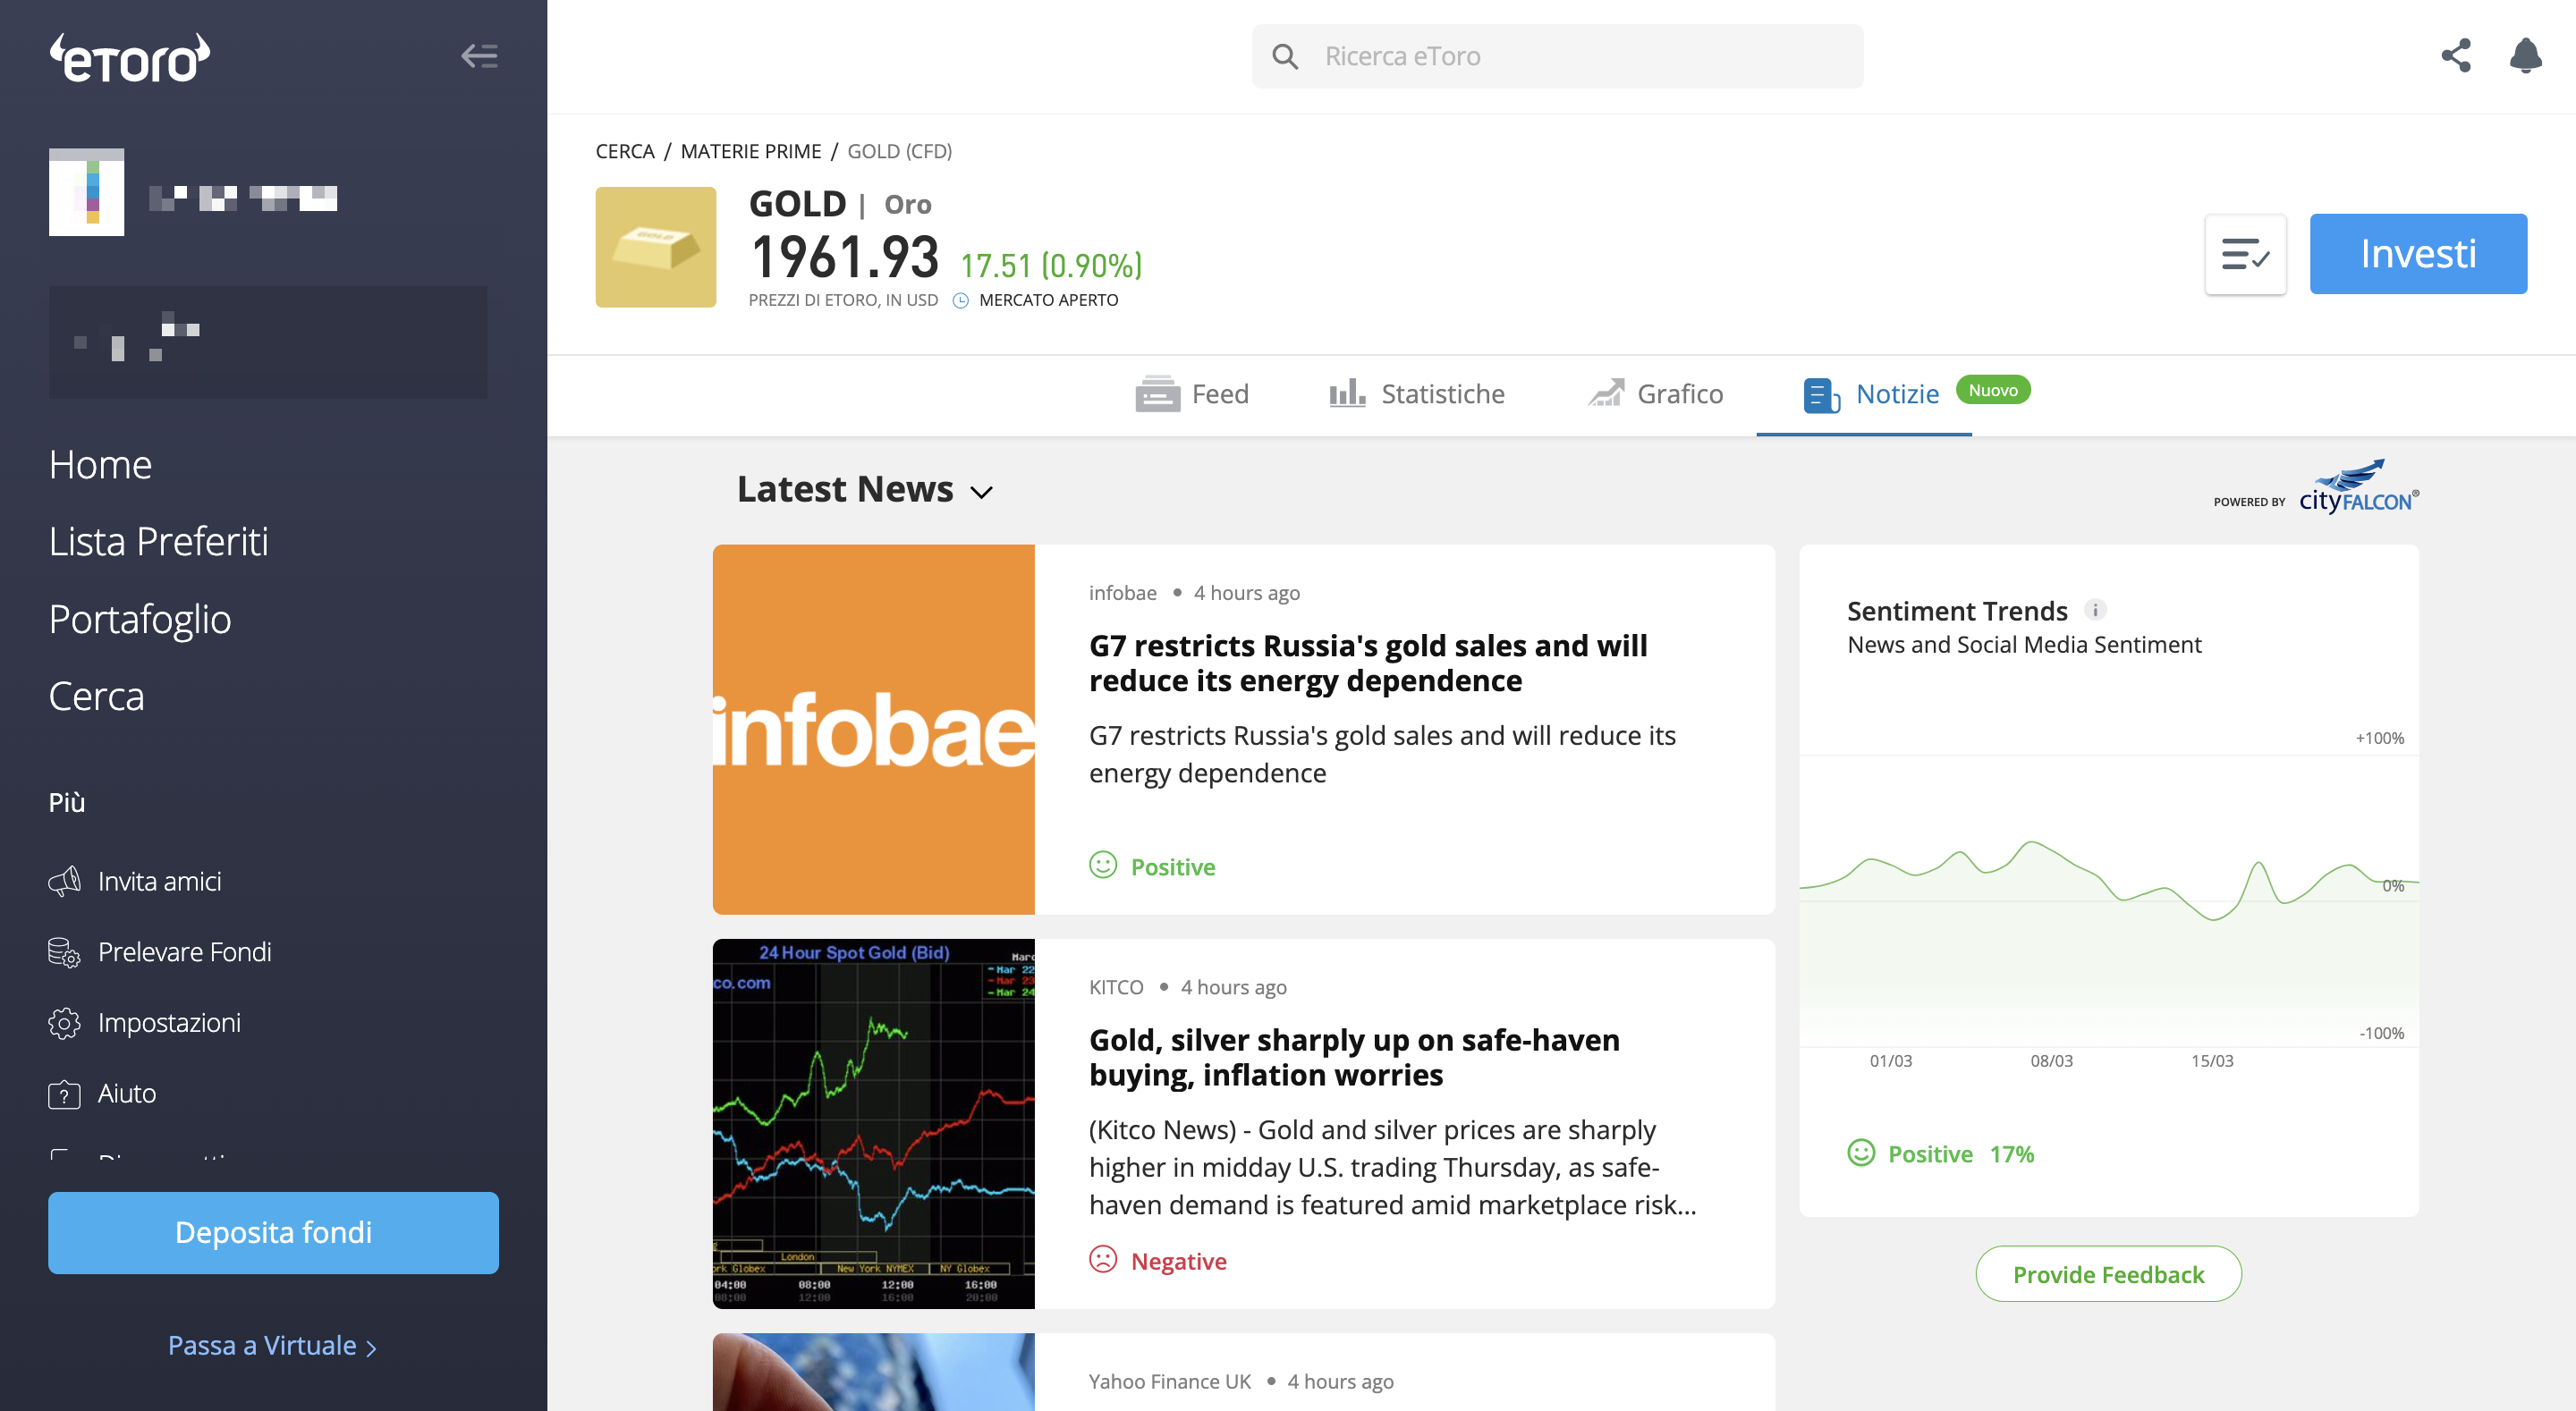The width and height of the screenshot is (2576, 1411).
Task: Click the Nuovo badge
Action: pos(1992,390)
